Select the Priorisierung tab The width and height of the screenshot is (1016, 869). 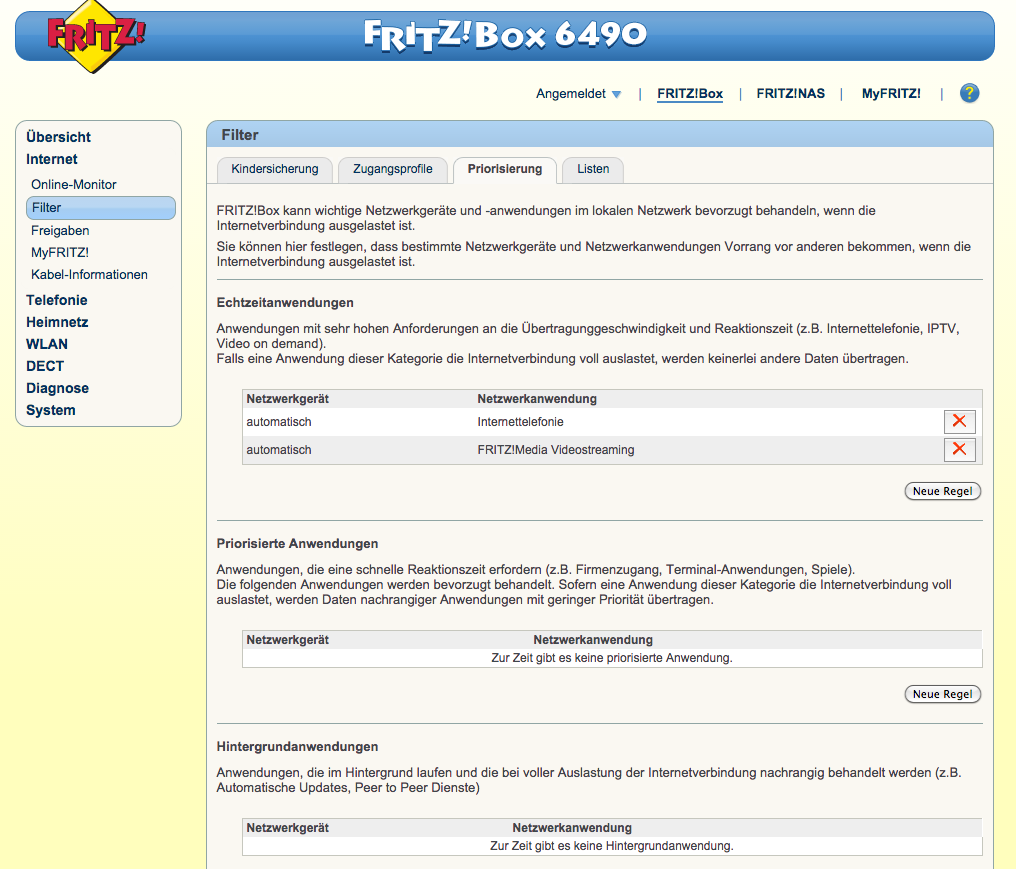[505, 170]
